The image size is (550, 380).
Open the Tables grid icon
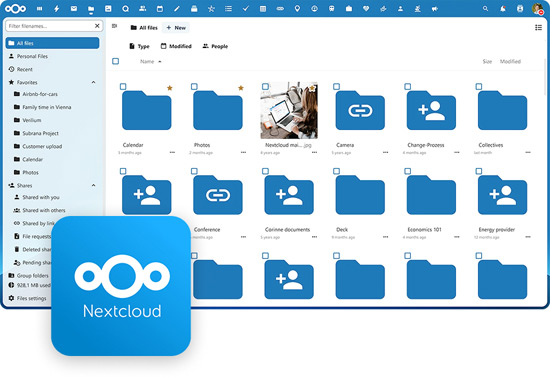[263, 9]
